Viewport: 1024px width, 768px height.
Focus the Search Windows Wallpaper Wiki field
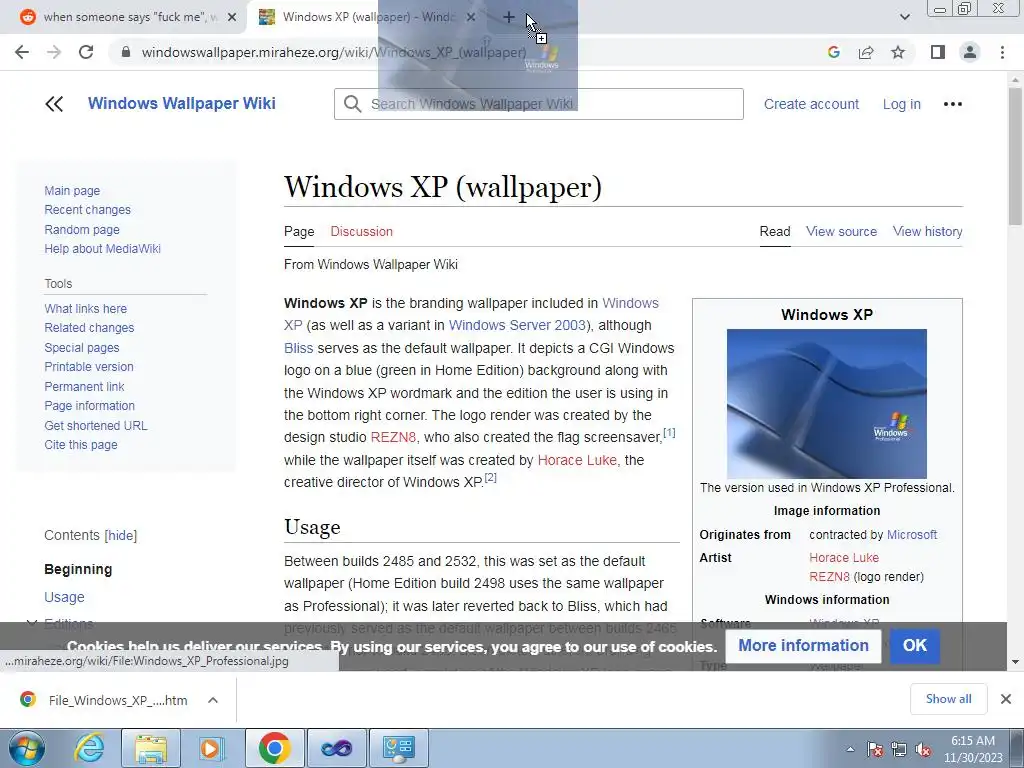[538, 104]
